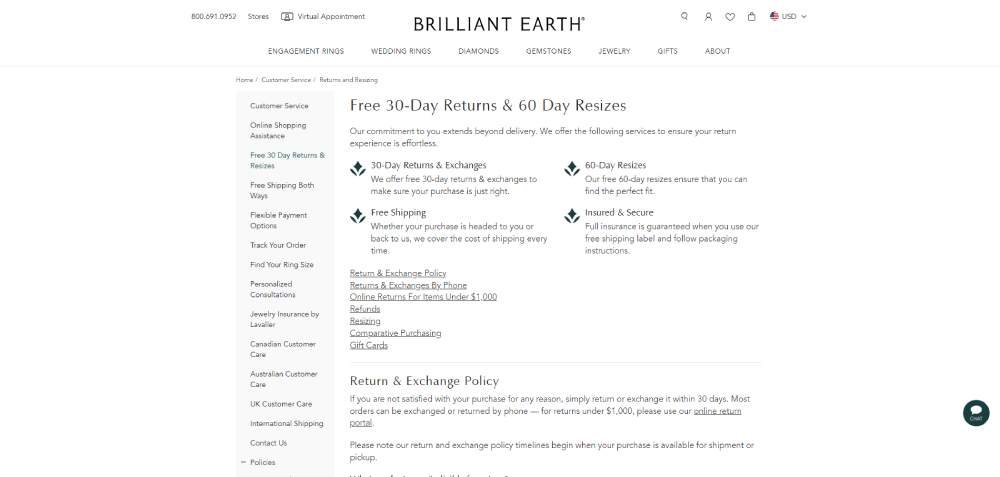The image size is (1000, 477).
Task: Open Customer Service sidebar item
Action: click(279, 106)
